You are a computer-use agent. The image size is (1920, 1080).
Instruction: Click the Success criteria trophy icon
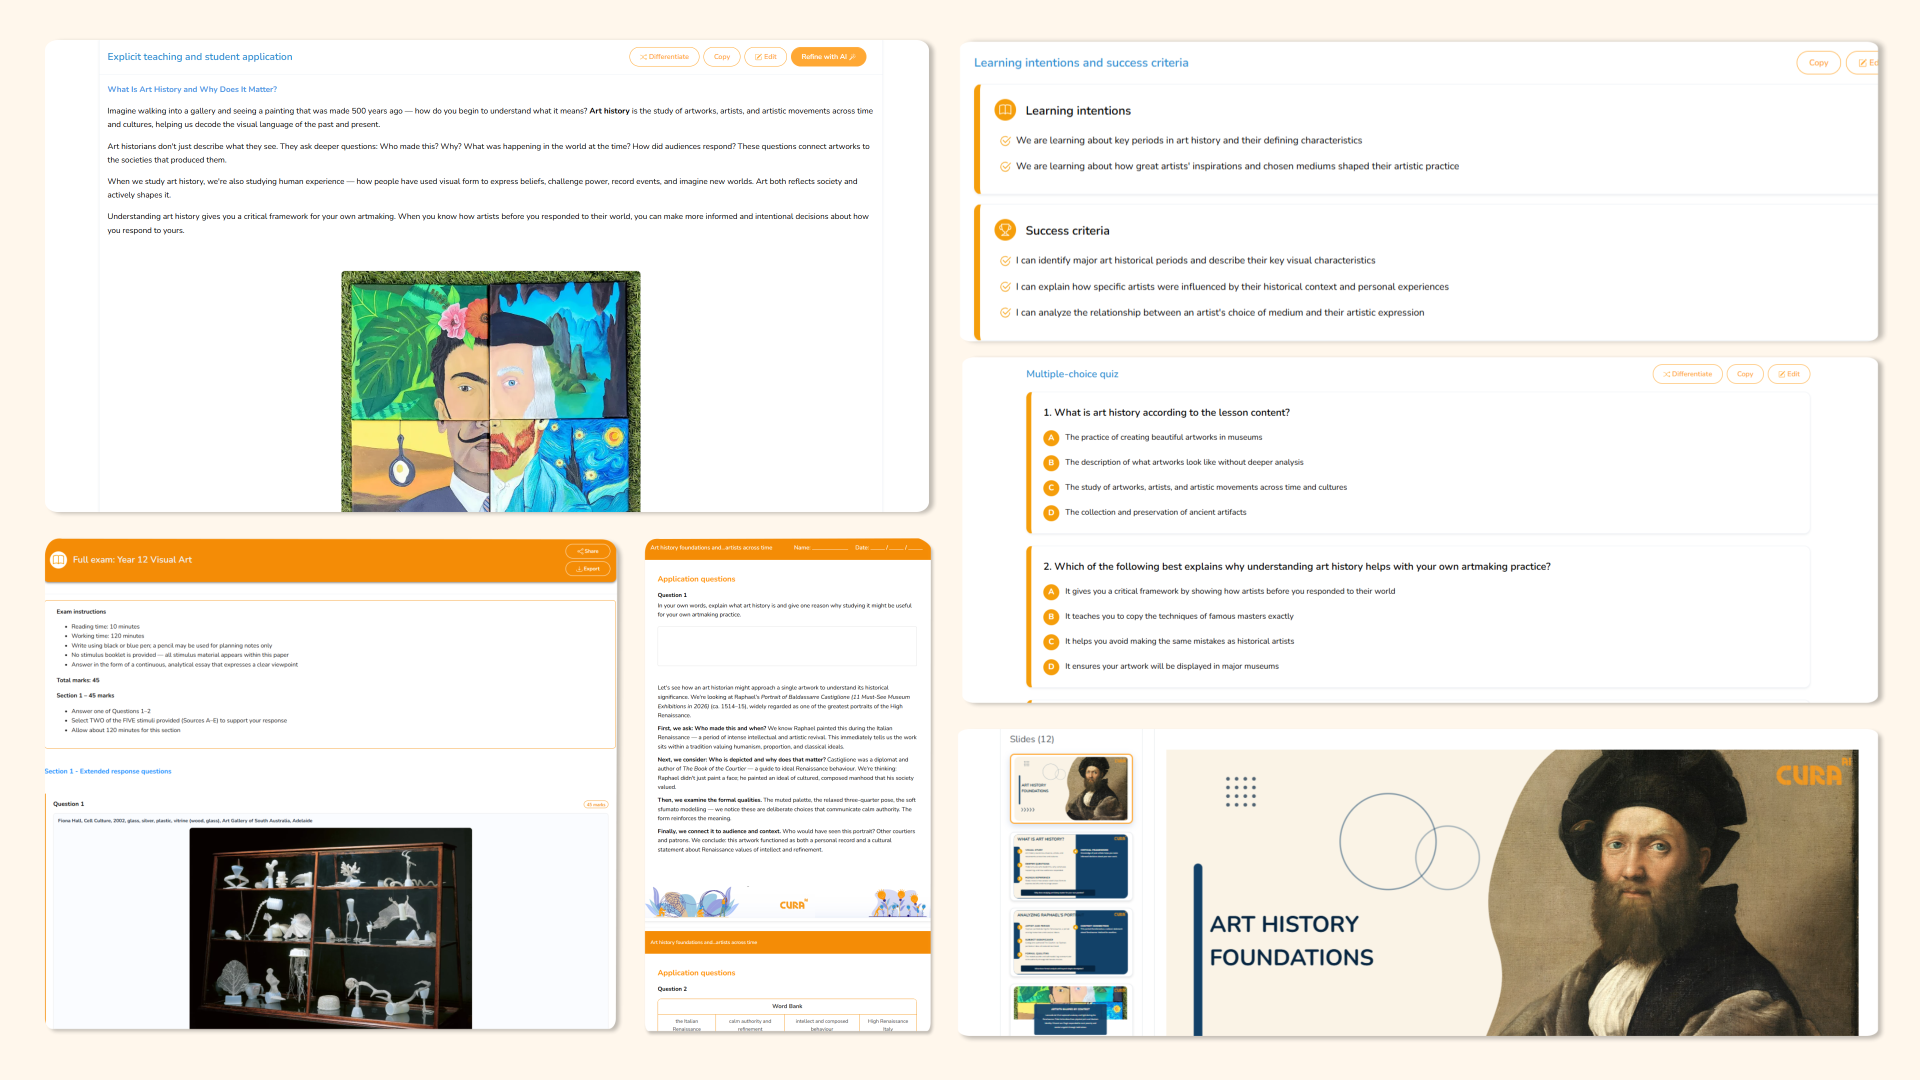tap(1005, 230)
